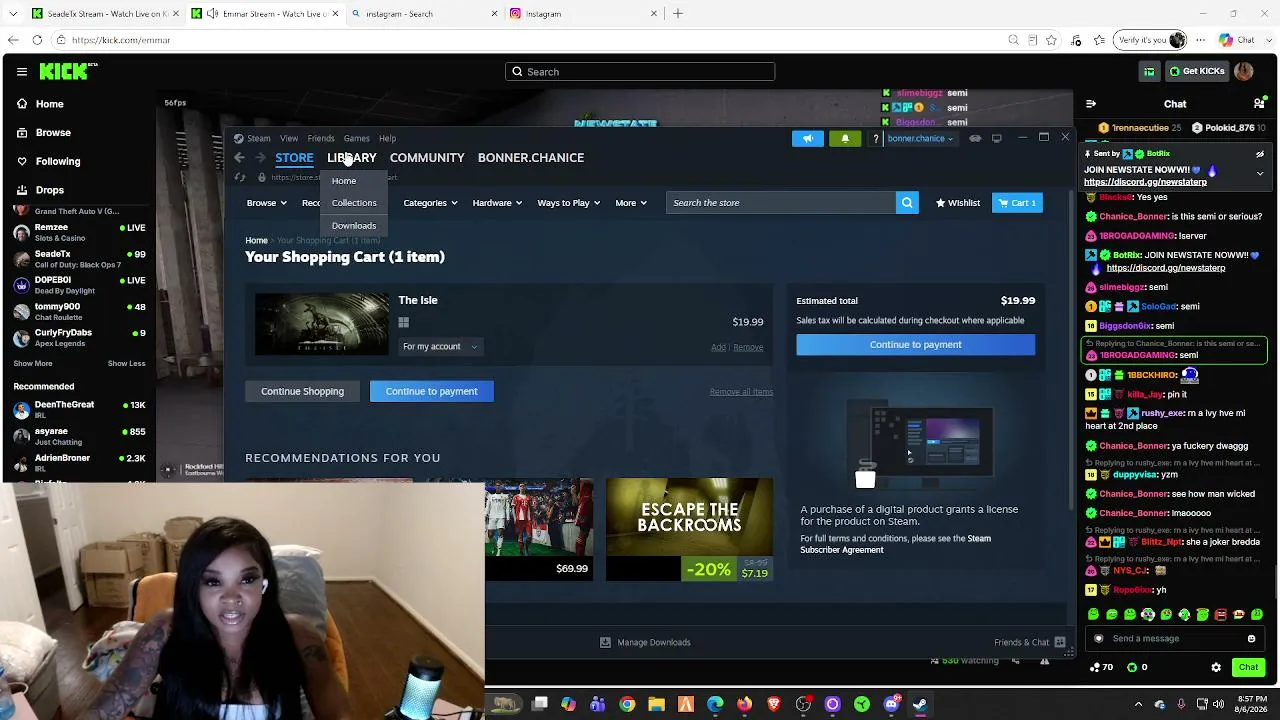The image size is (1280, 720).
Task: Open File Explorer from the taskbar
Action: pyautogui.click(x=656, y=704)
